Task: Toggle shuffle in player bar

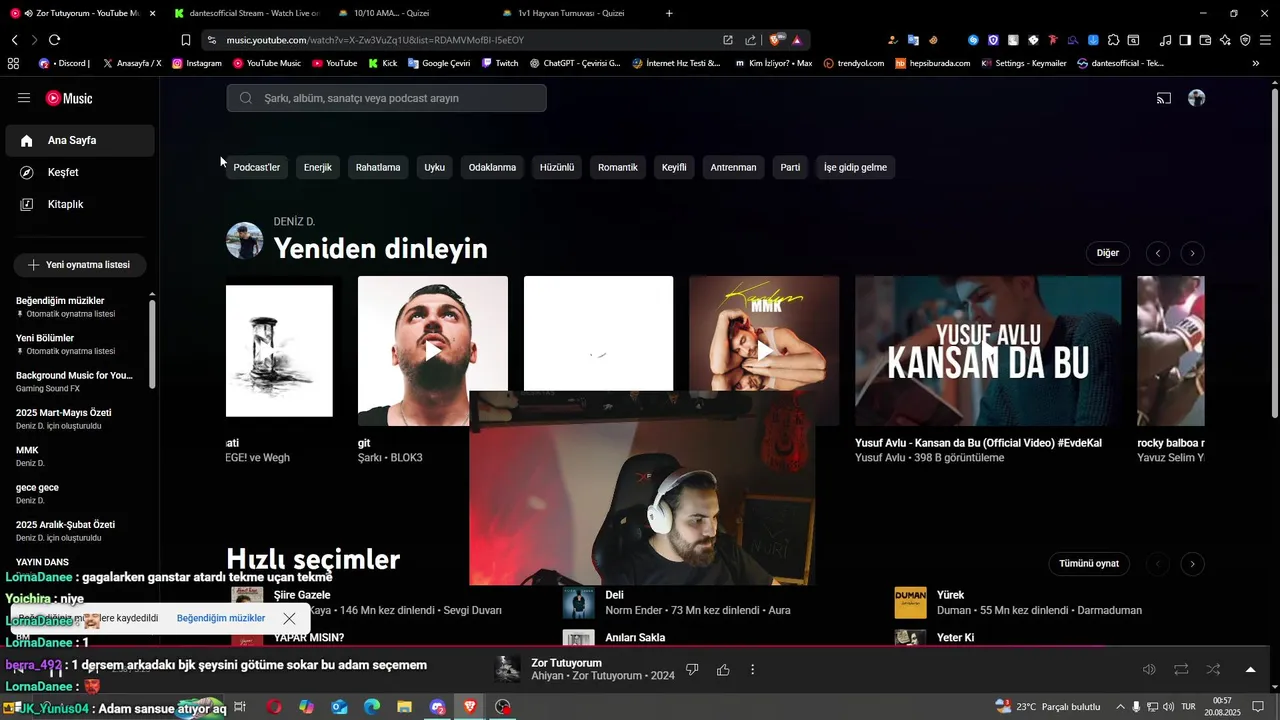Action: 1213,669
